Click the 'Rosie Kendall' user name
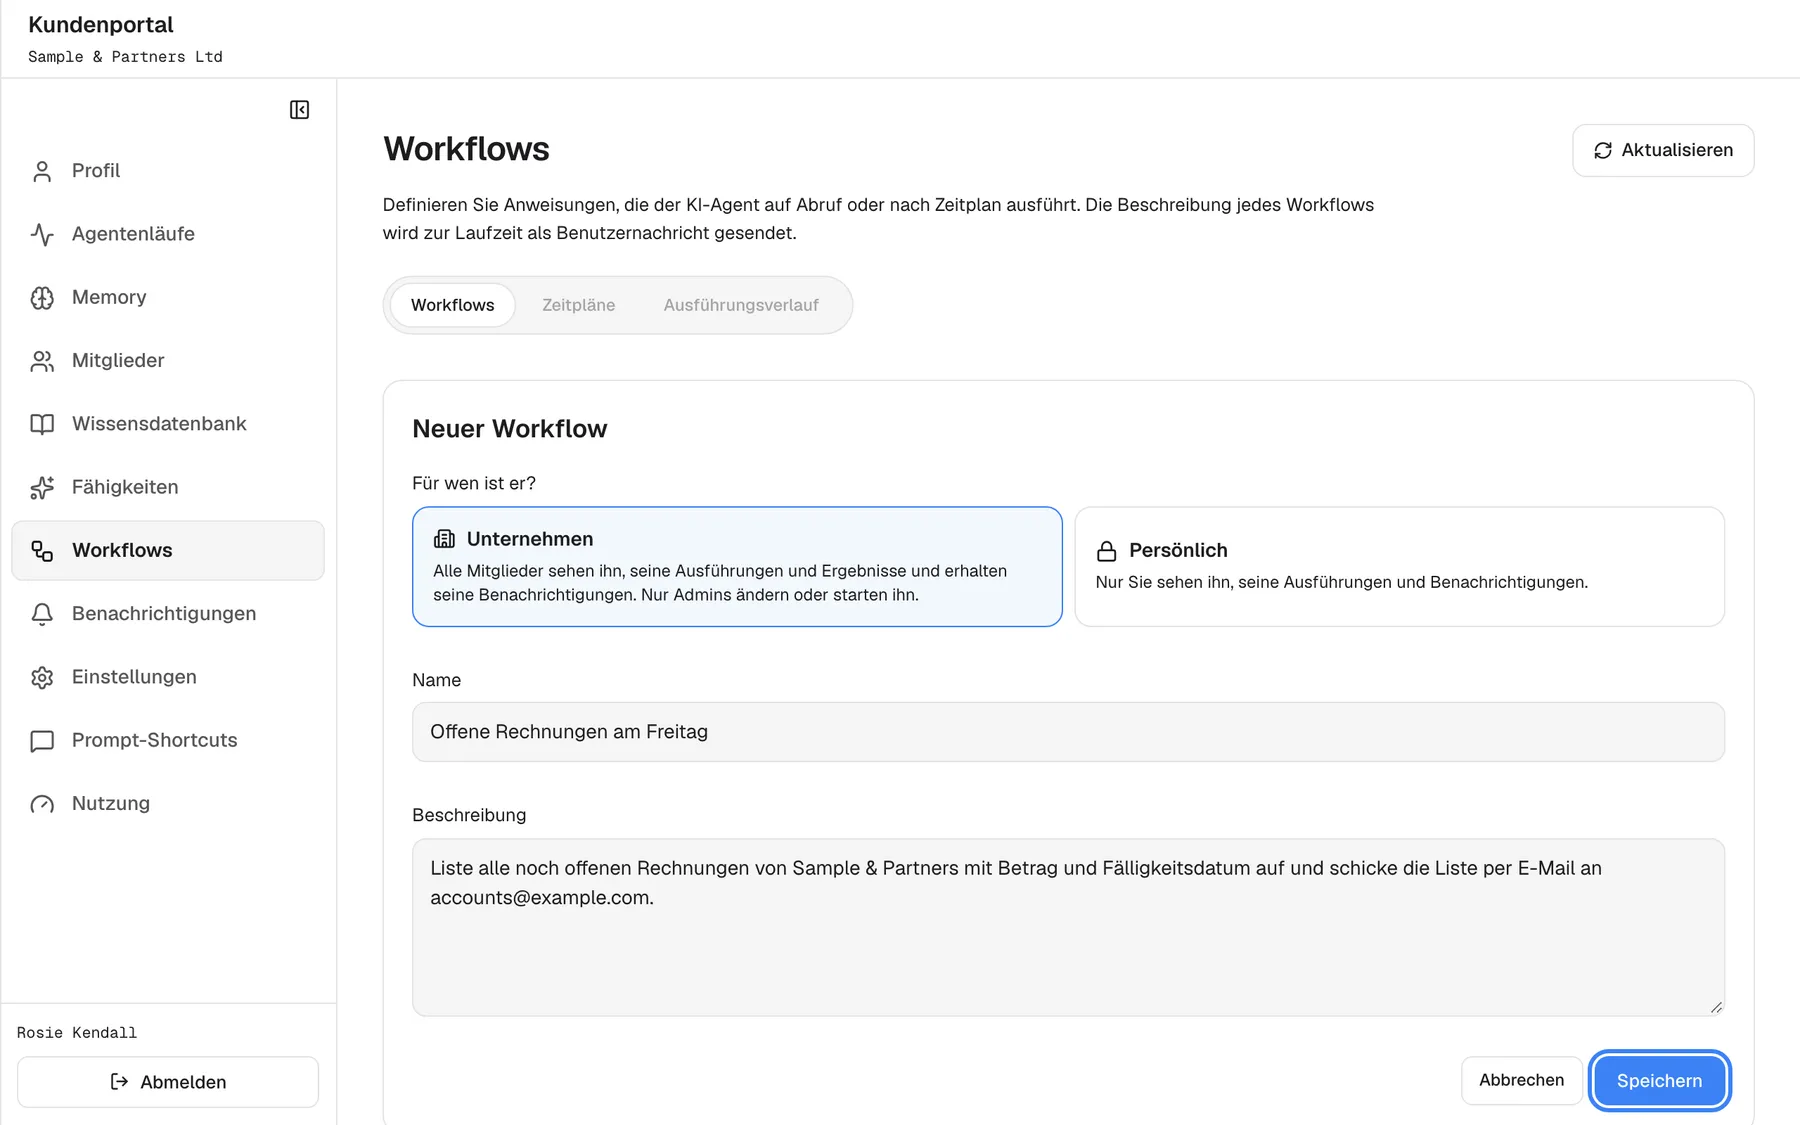 point(76,1033)
